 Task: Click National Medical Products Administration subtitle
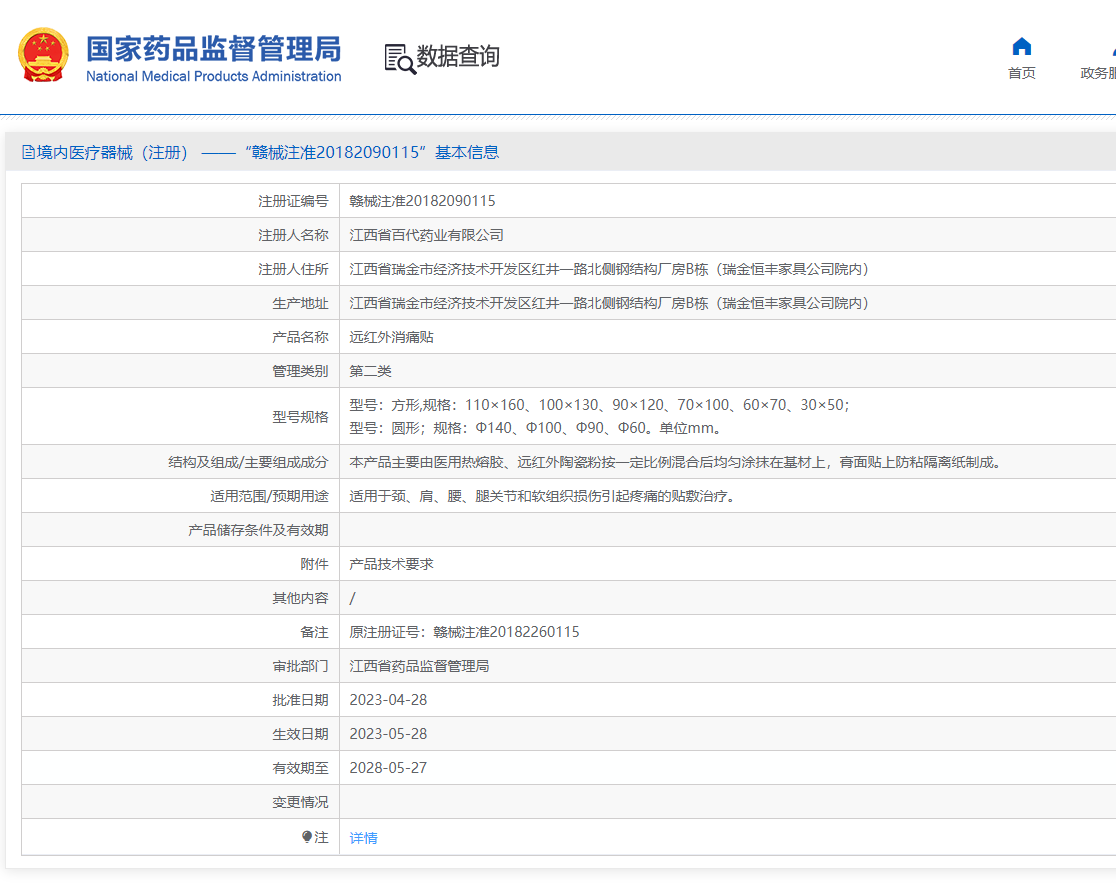tap(214, 76)
